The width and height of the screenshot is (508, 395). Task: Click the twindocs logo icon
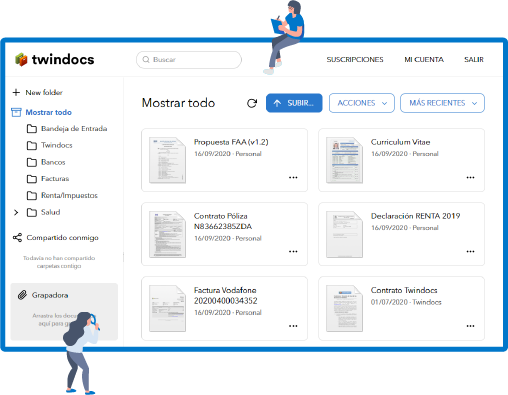point(21,59)
